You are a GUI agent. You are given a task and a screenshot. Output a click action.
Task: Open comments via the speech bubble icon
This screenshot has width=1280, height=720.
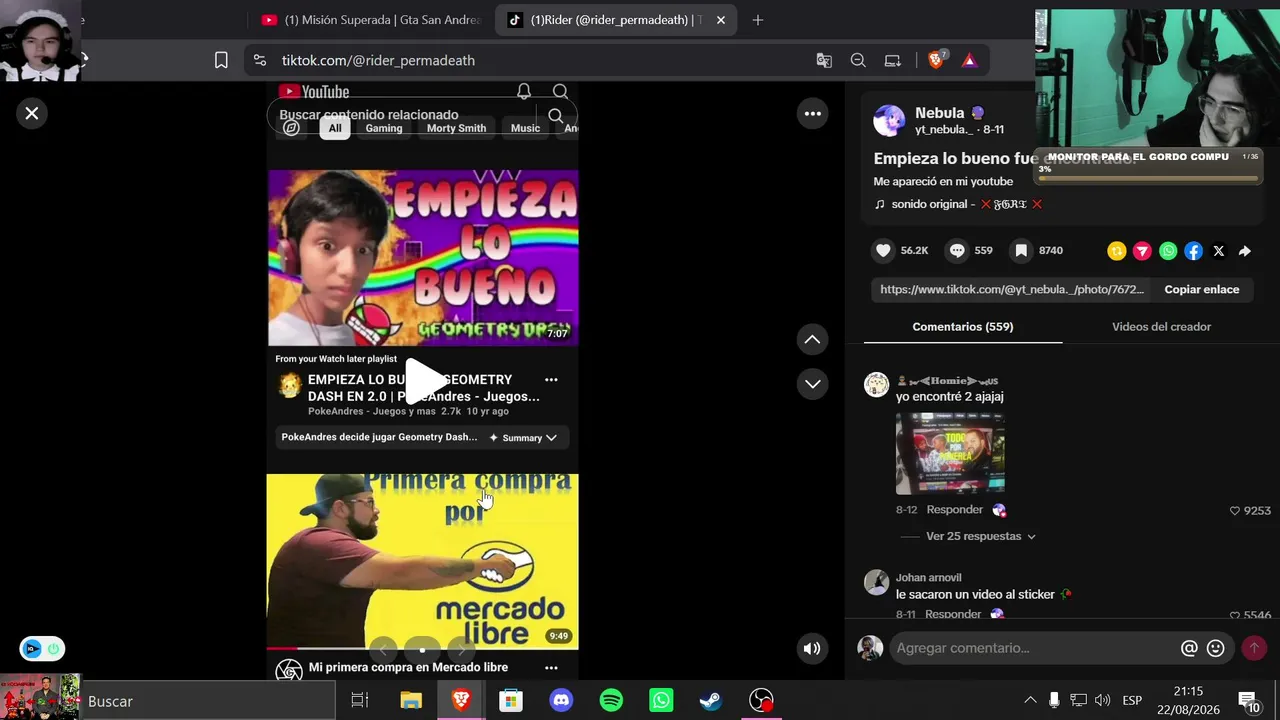(957, 251)
